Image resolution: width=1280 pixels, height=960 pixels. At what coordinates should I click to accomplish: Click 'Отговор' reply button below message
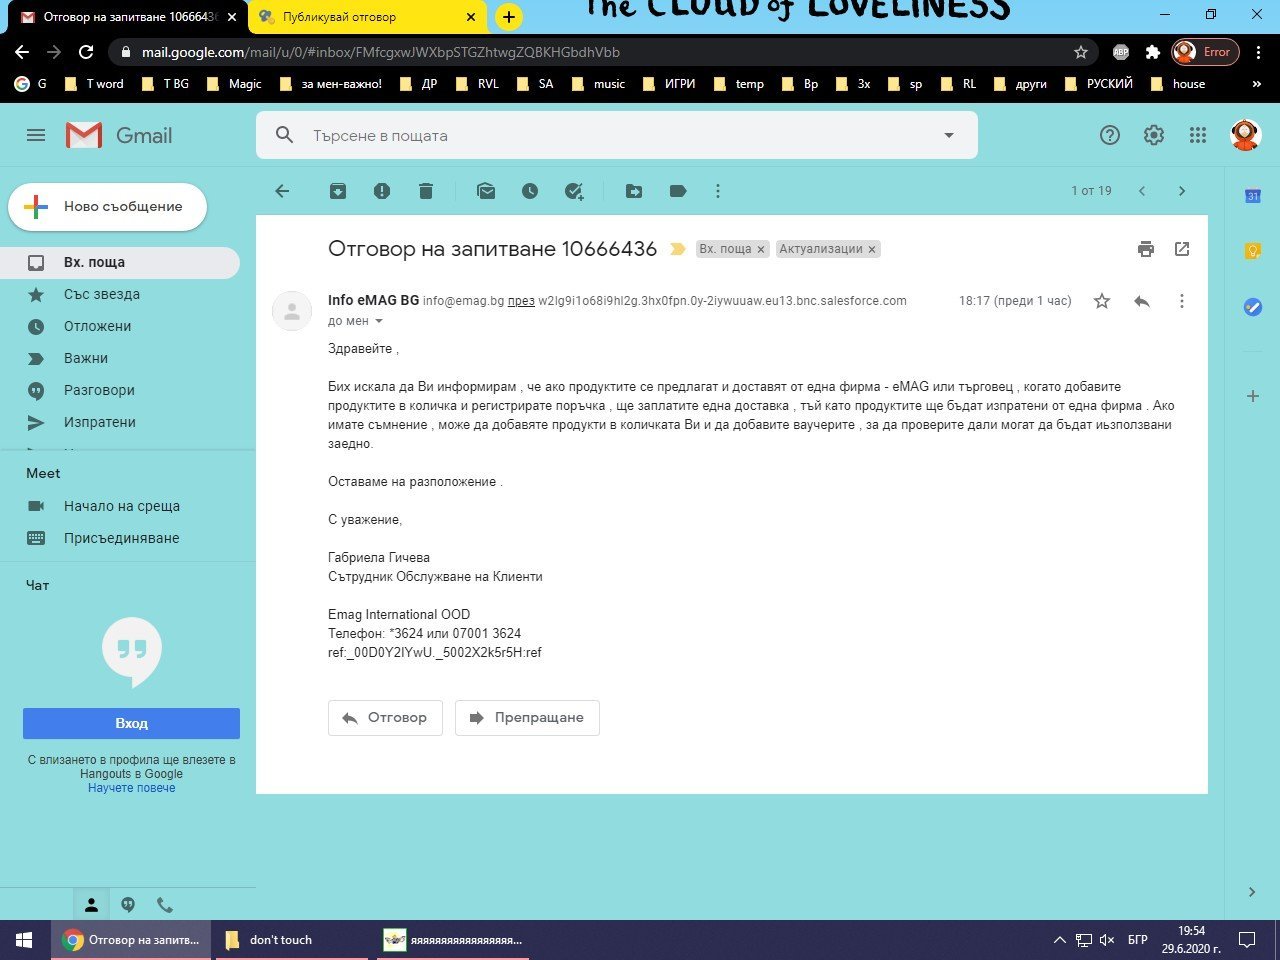[x=385, y=718]
